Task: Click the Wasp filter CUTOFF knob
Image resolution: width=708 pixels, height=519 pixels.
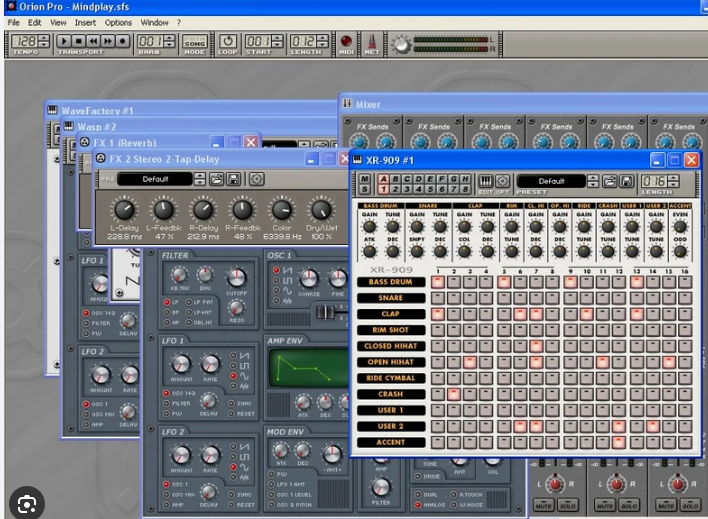Action: pos(237,278)
